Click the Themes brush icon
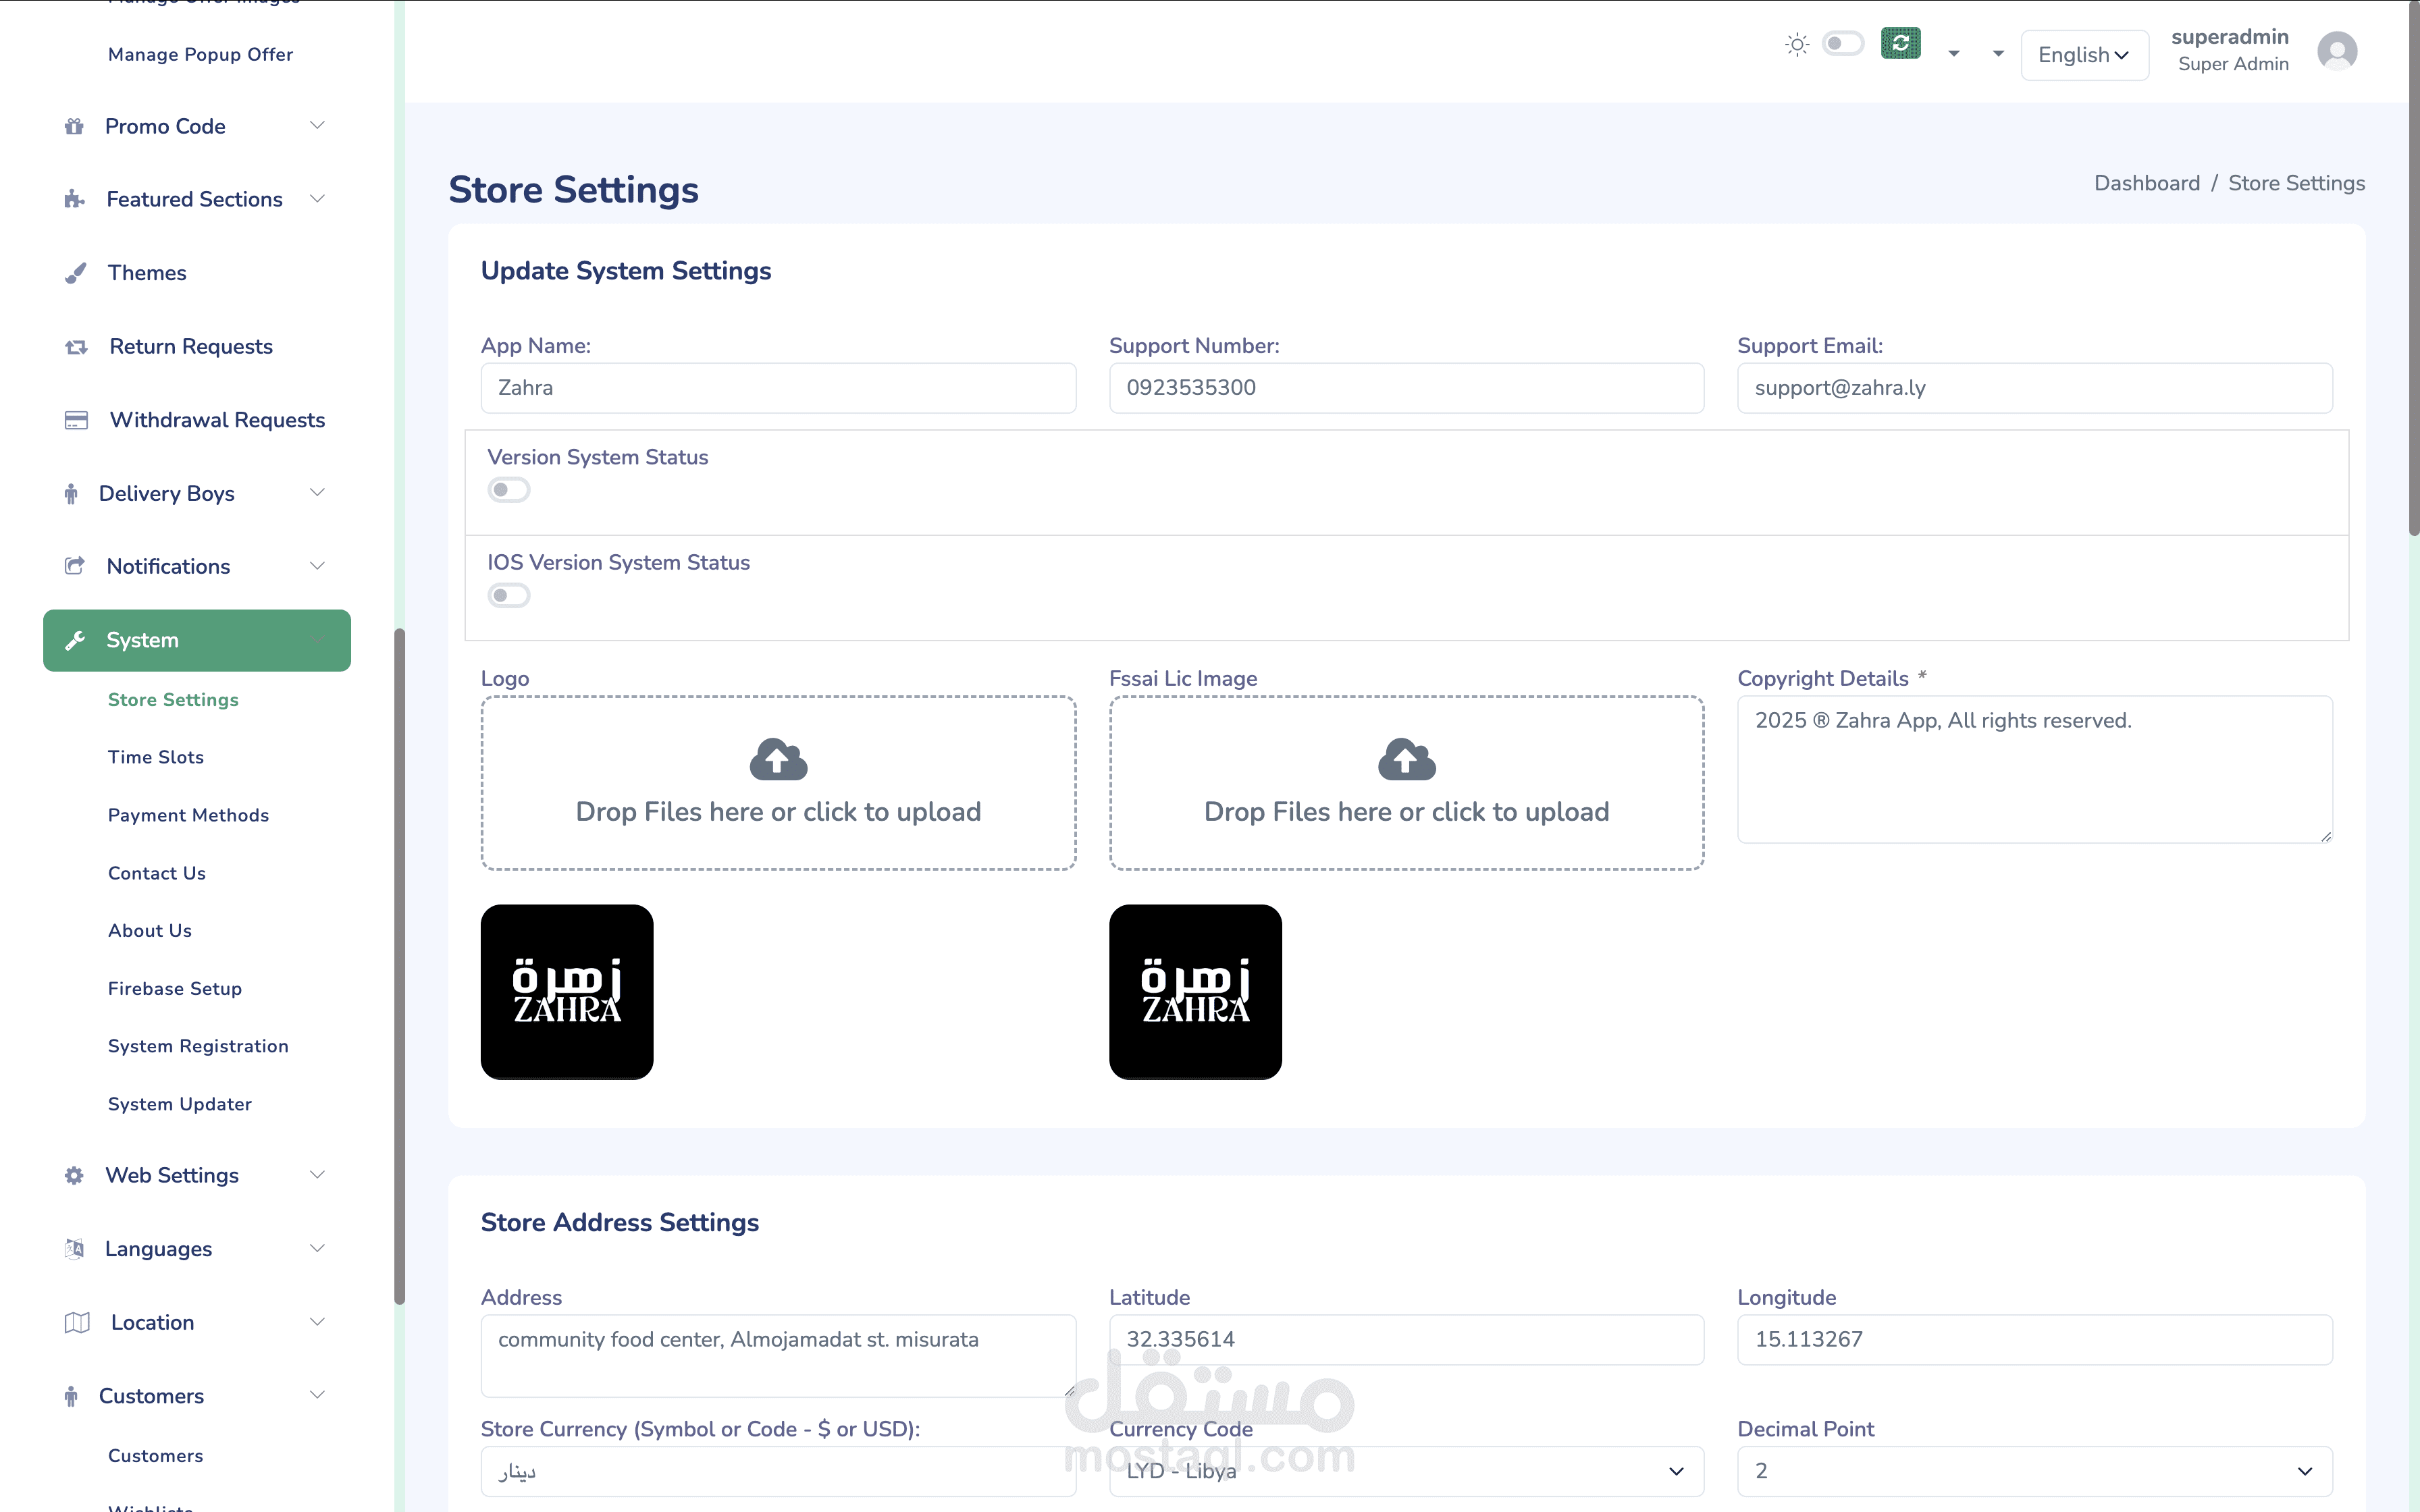 click(x=75, y=273)
